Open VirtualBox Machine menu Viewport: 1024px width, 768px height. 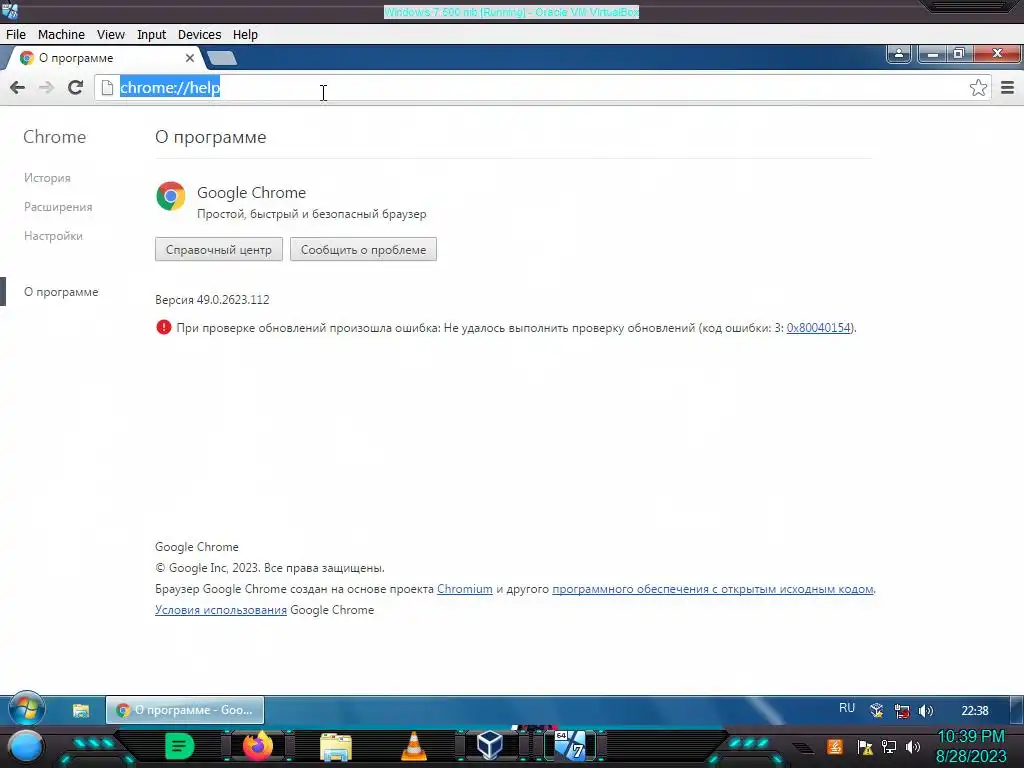(61, 35)
